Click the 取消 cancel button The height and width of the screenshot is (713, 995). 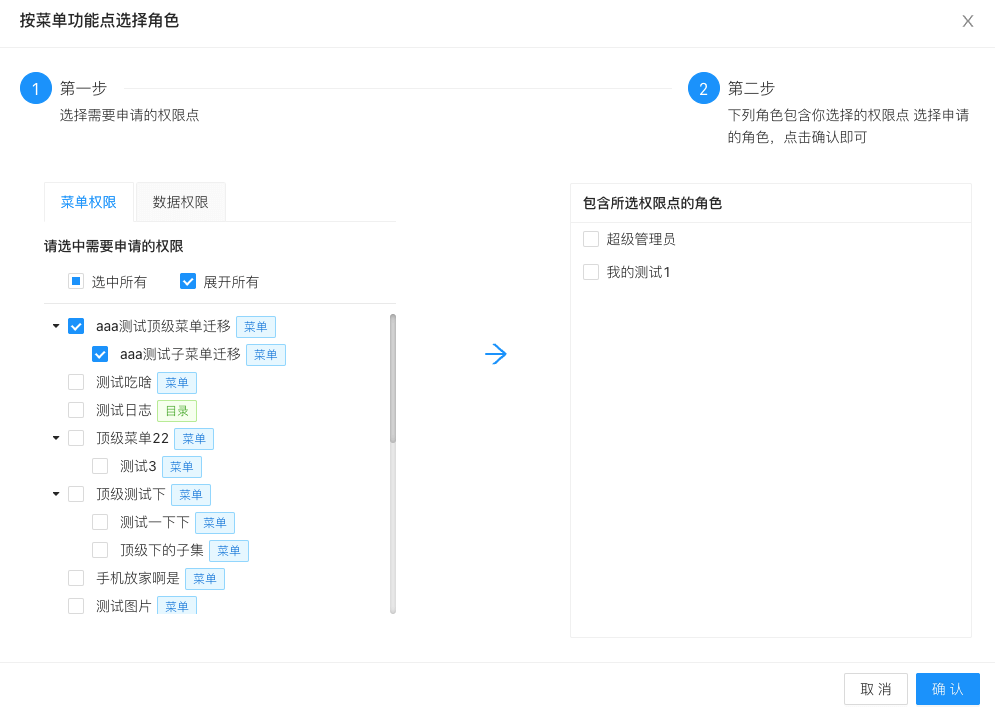click(876, 689)
